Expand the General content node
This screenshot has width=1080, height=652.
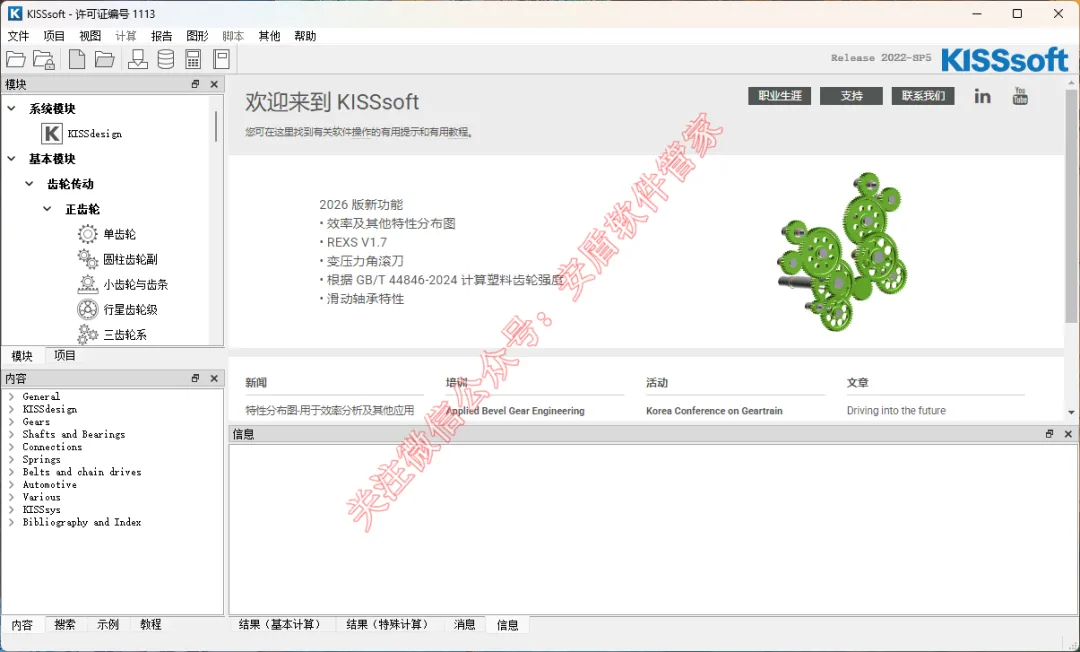(x=11, y=397)
